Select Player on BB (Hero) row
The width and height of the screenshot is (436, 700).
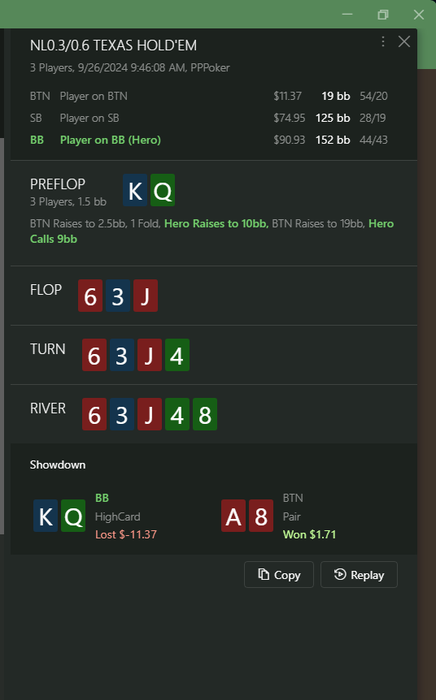point(209,140)
